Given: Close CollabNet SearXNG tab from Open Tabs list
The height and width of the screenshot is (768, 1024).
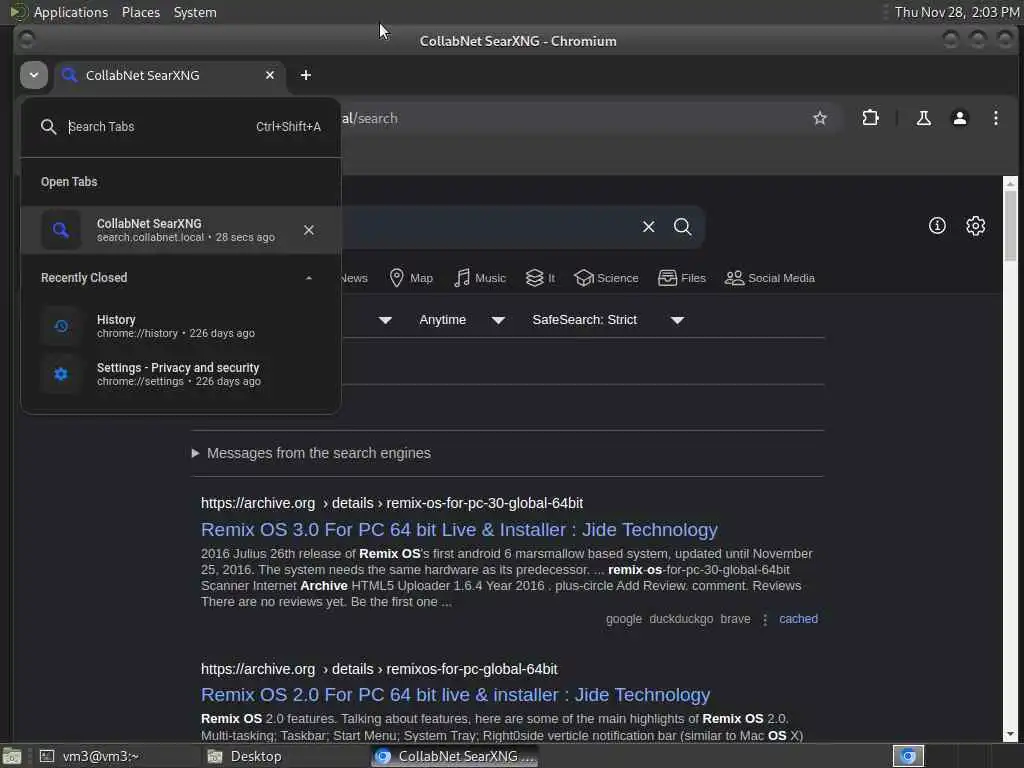Looking at the screenshot, I should tap(309, 230).
